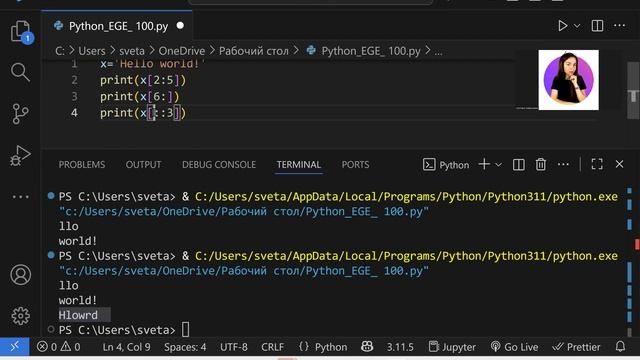Click the unsaved dot on the file tab
This screenshot has width=640, height=360.
(180, 26)
